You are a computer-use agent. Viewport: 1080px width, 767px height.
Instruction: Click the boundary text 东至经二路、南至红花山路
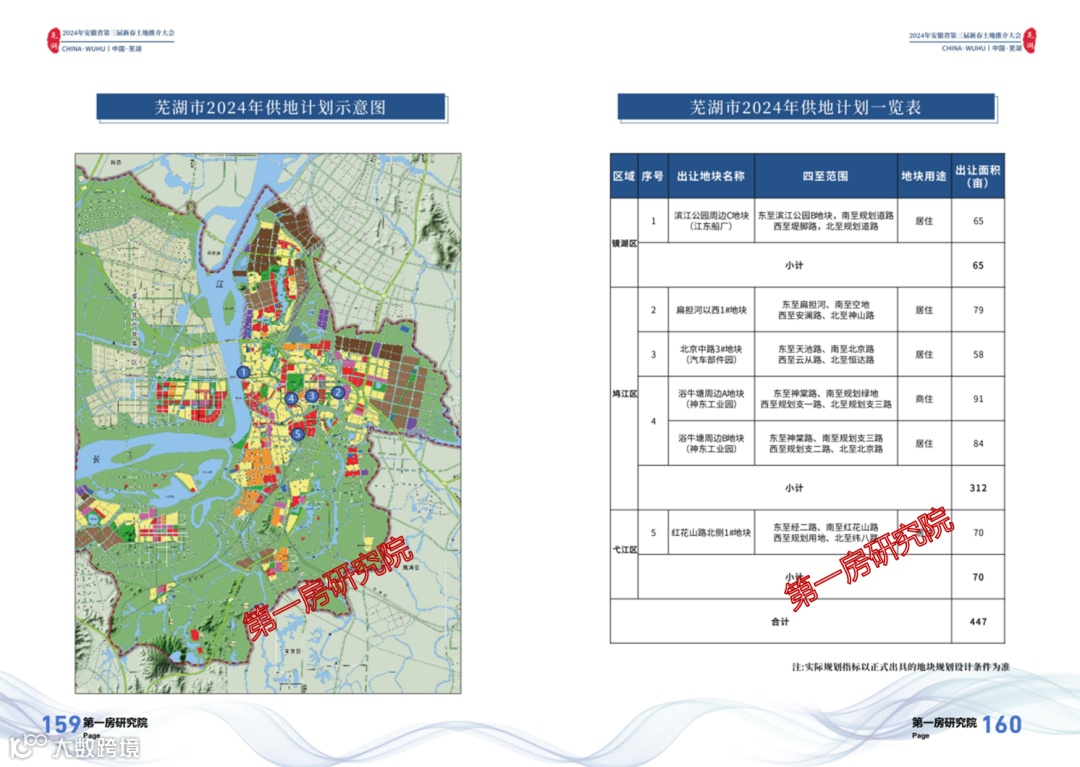point(826,527)
